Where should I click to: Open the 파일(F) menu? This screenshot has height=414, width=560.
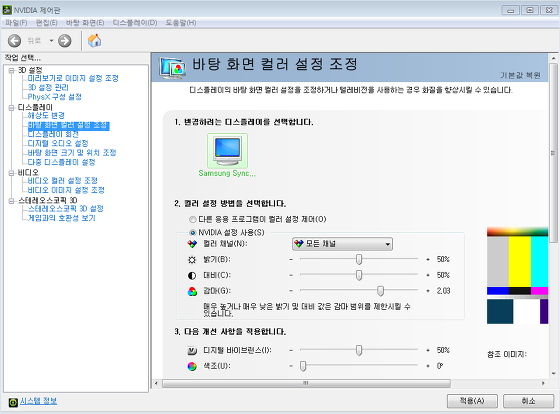[x=16, y=23]
